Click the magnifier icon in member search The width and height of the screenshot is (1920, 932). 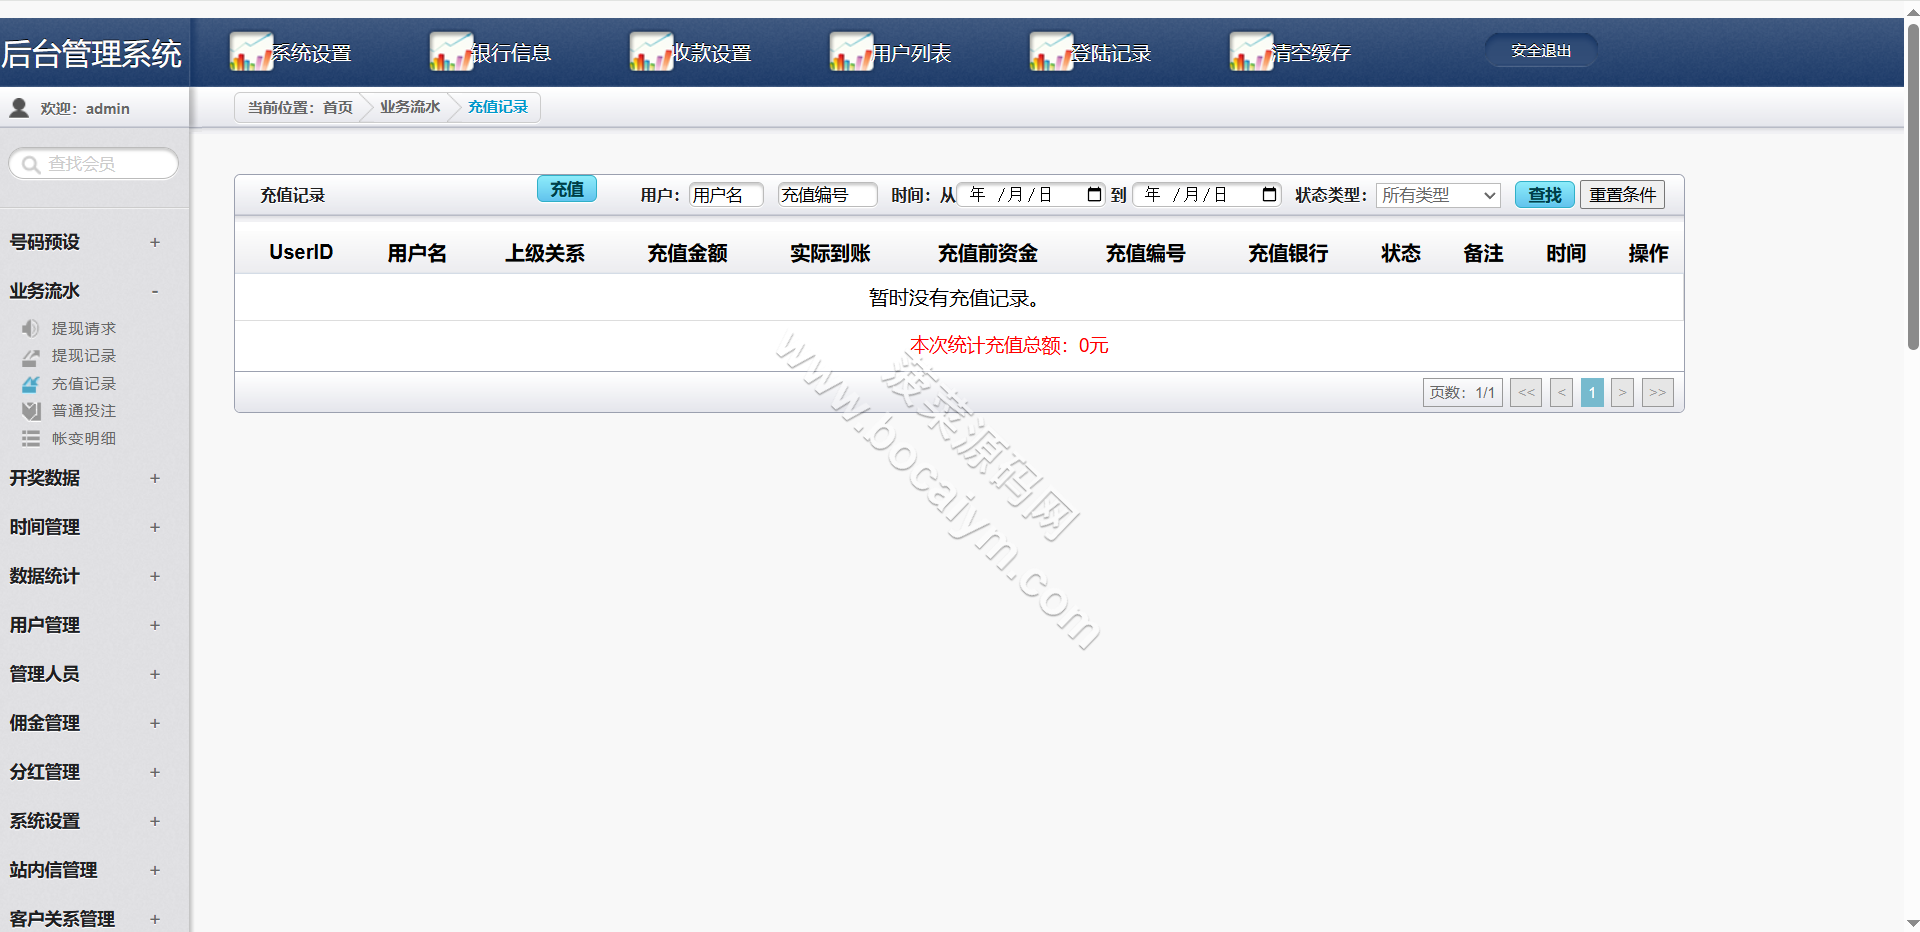click(x=31, y=164)
